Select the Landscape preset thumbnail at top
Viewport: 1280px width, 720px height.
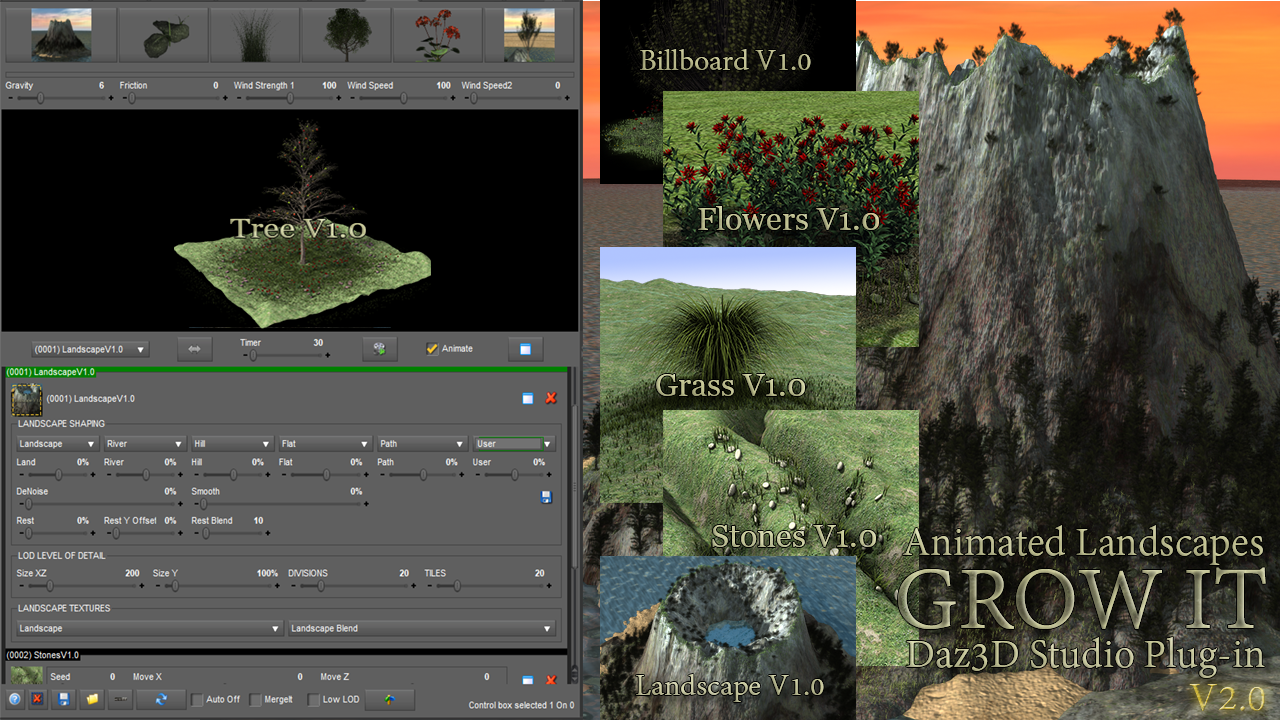[61, 35]
